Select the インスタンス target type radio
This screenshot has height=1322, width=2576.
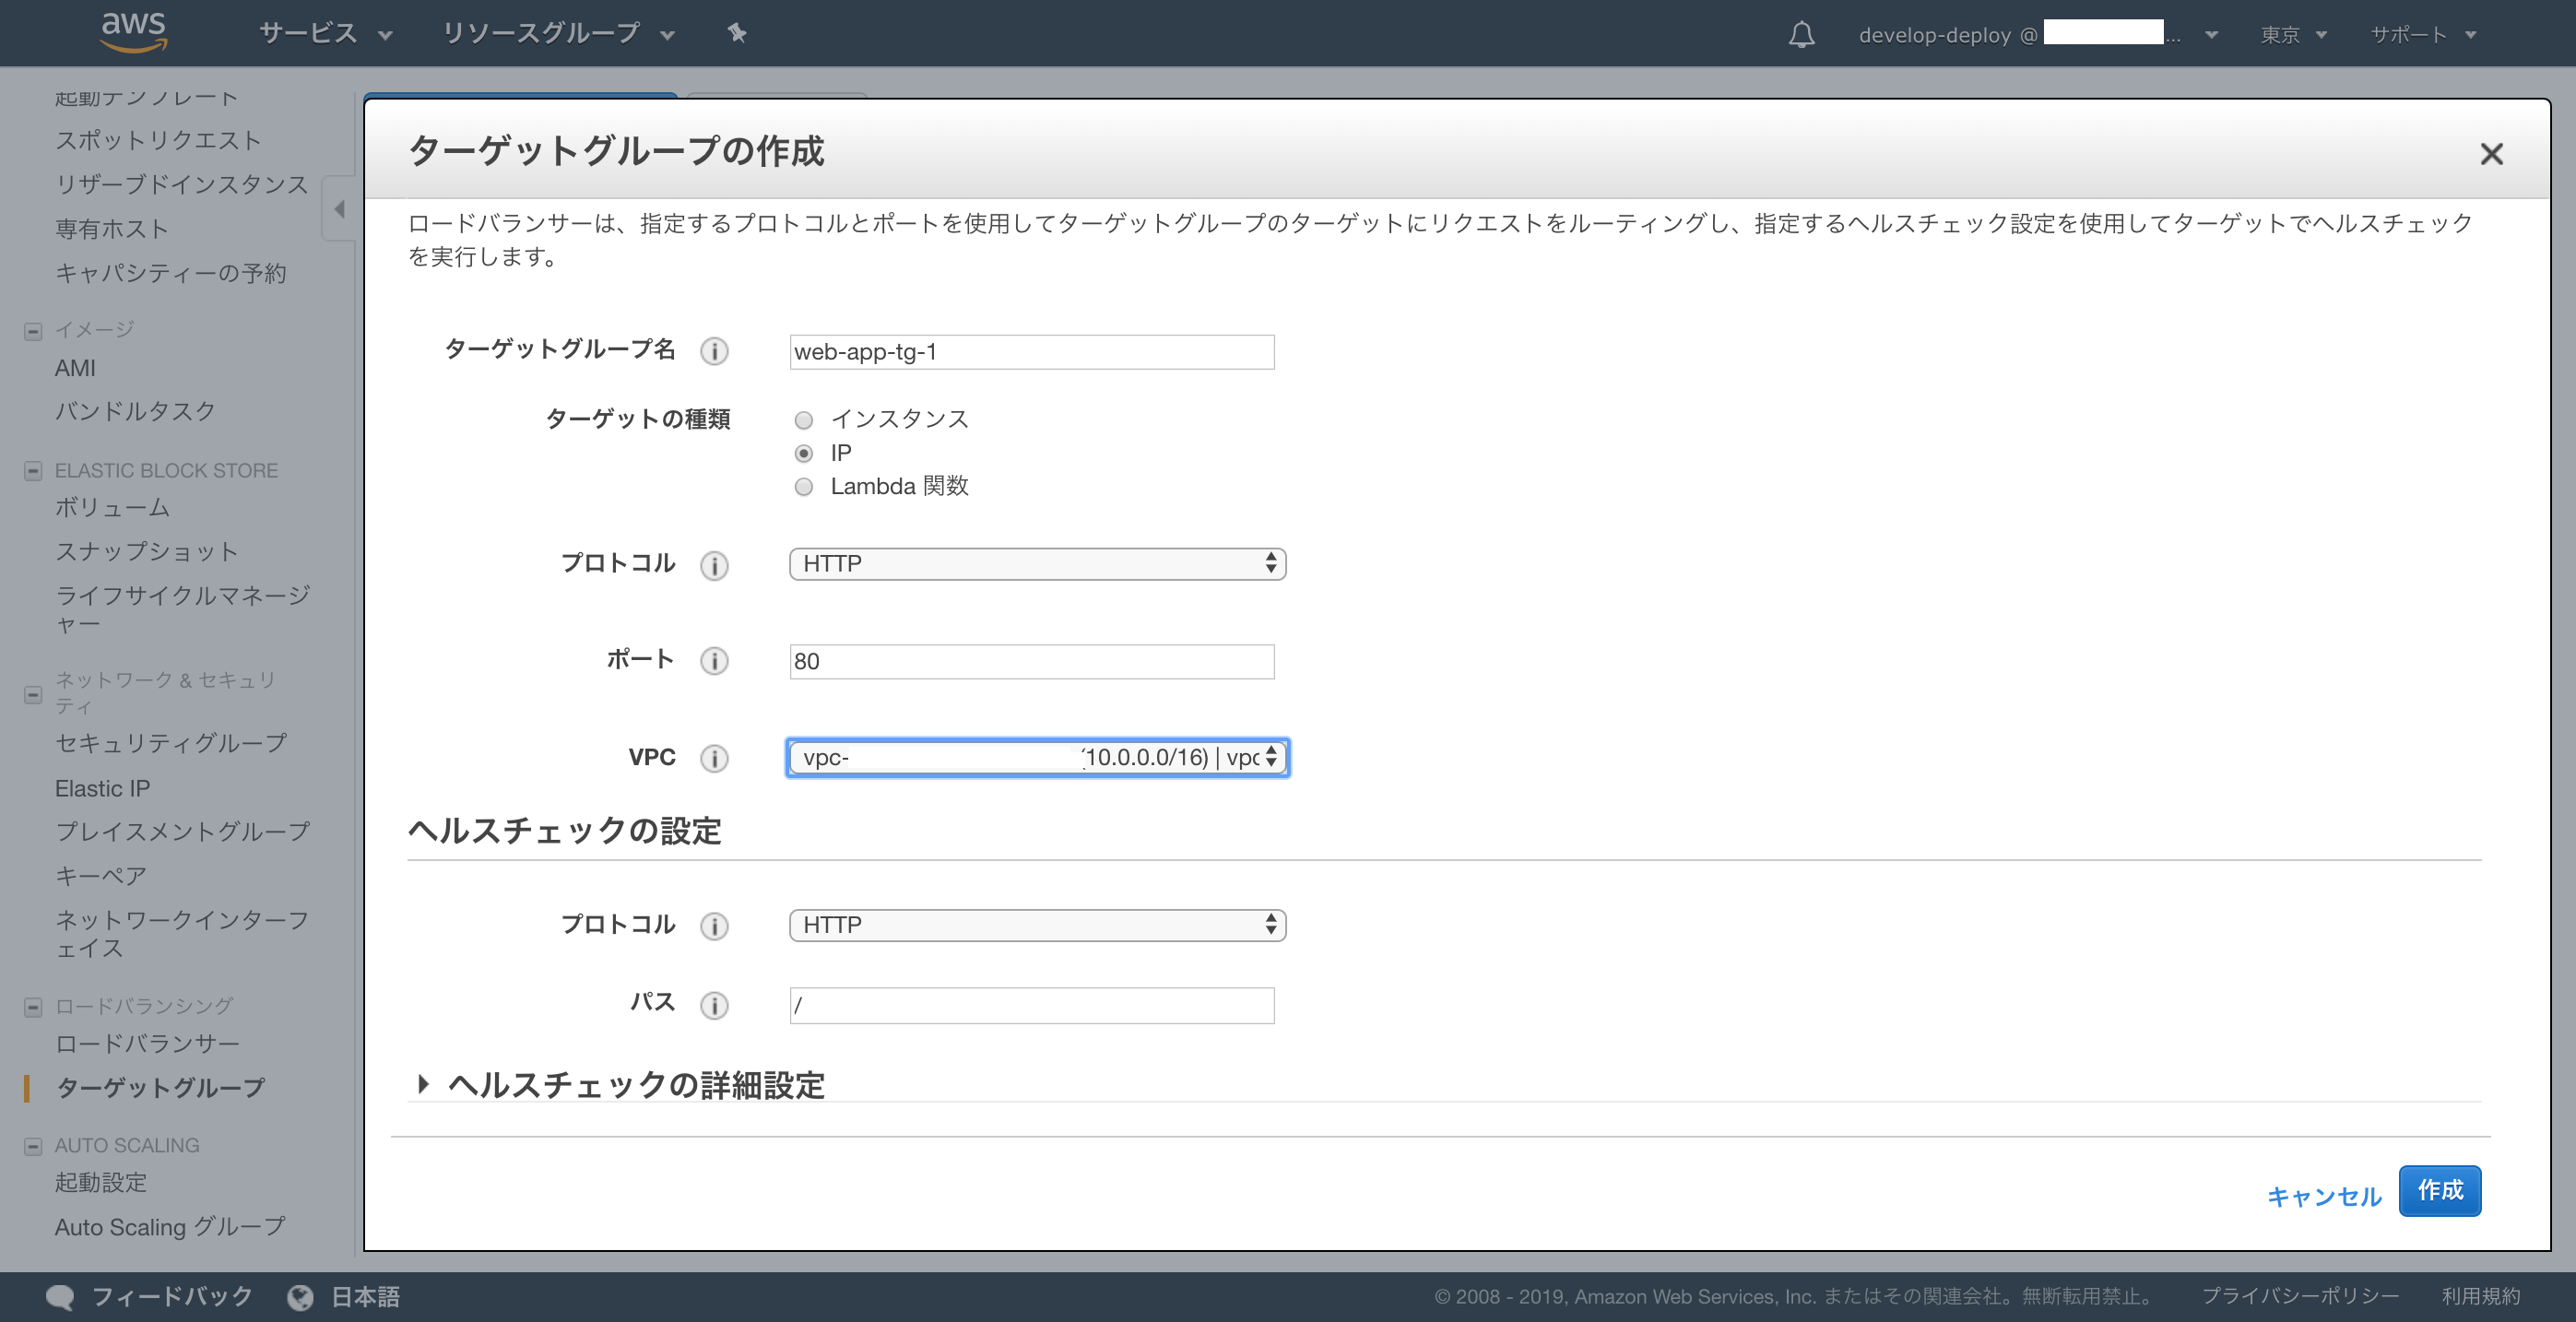pos(804,420)
